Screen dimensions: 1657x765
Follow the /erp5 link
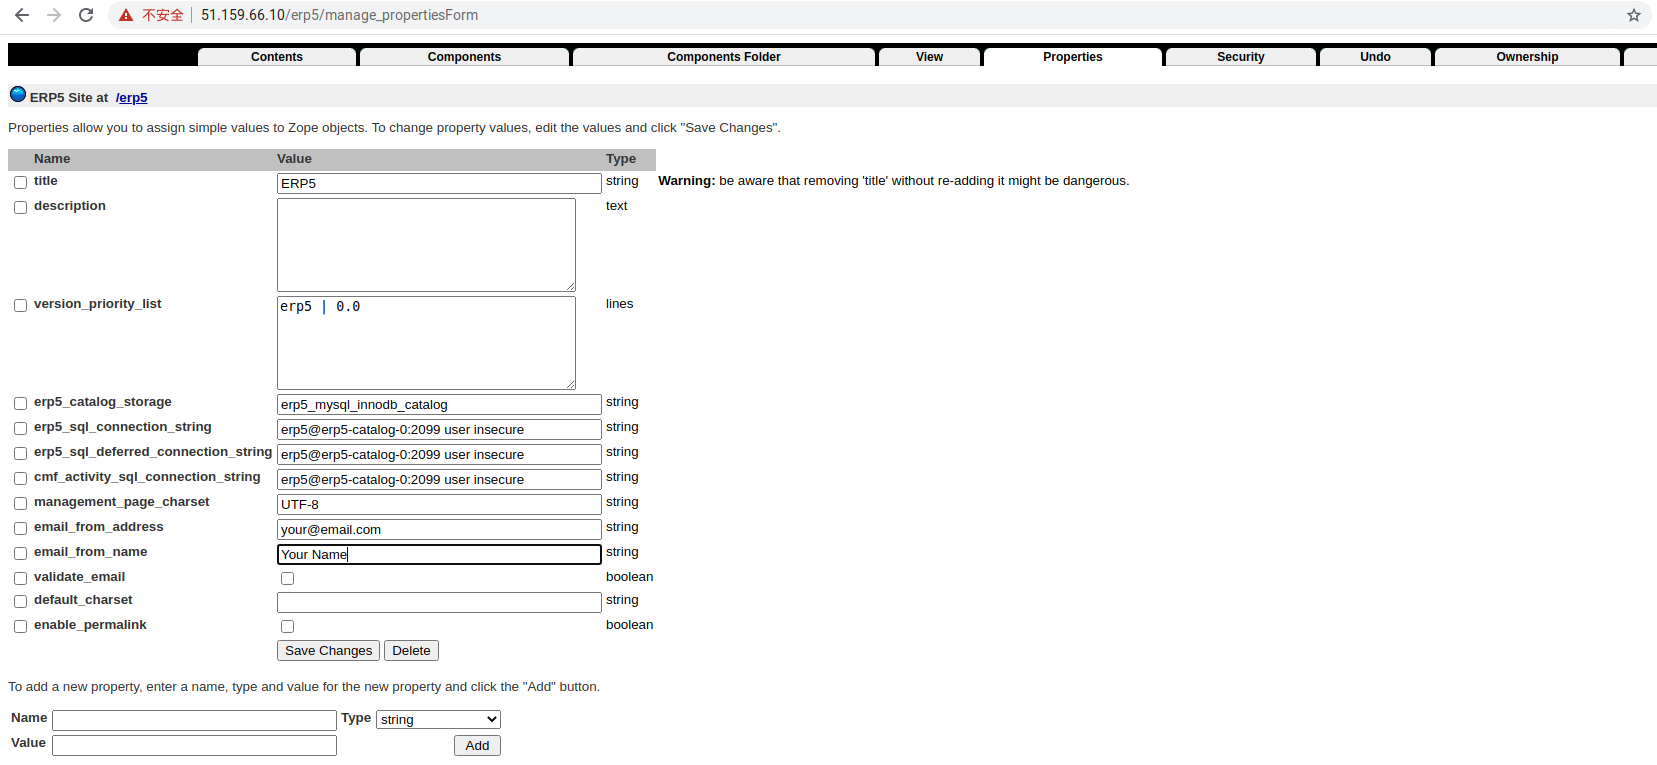131,97
